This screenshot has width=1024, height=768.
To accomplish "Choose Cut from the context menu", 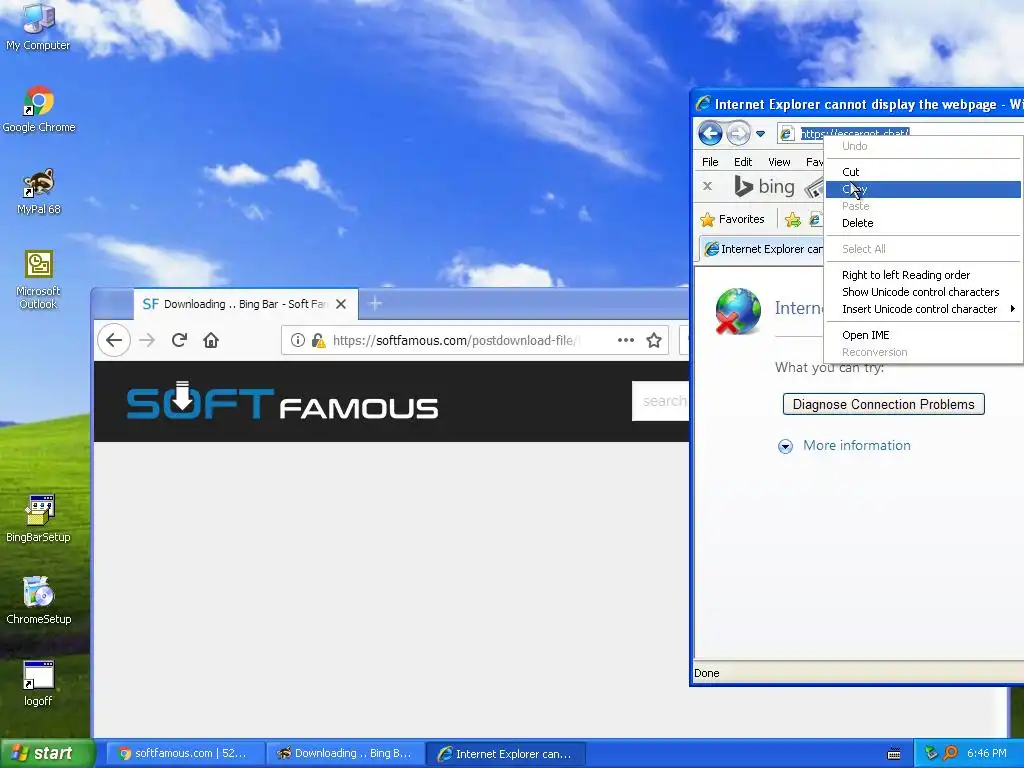I will (923, 172).
